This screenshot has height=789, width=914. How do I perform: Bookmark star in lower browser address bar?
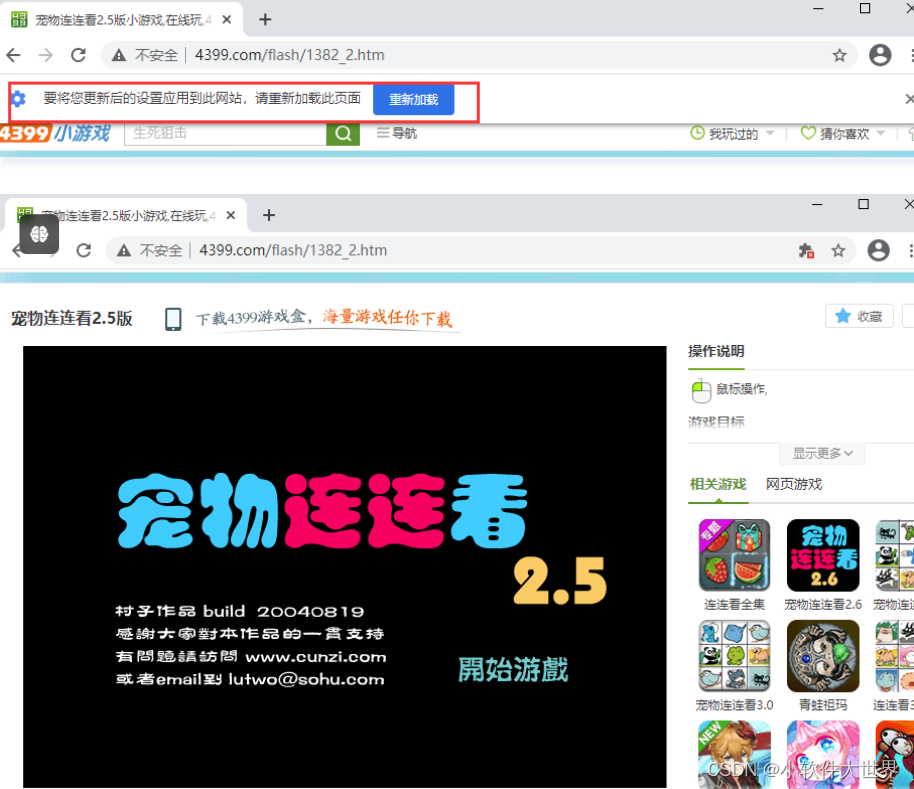click(x=838, y=251)
